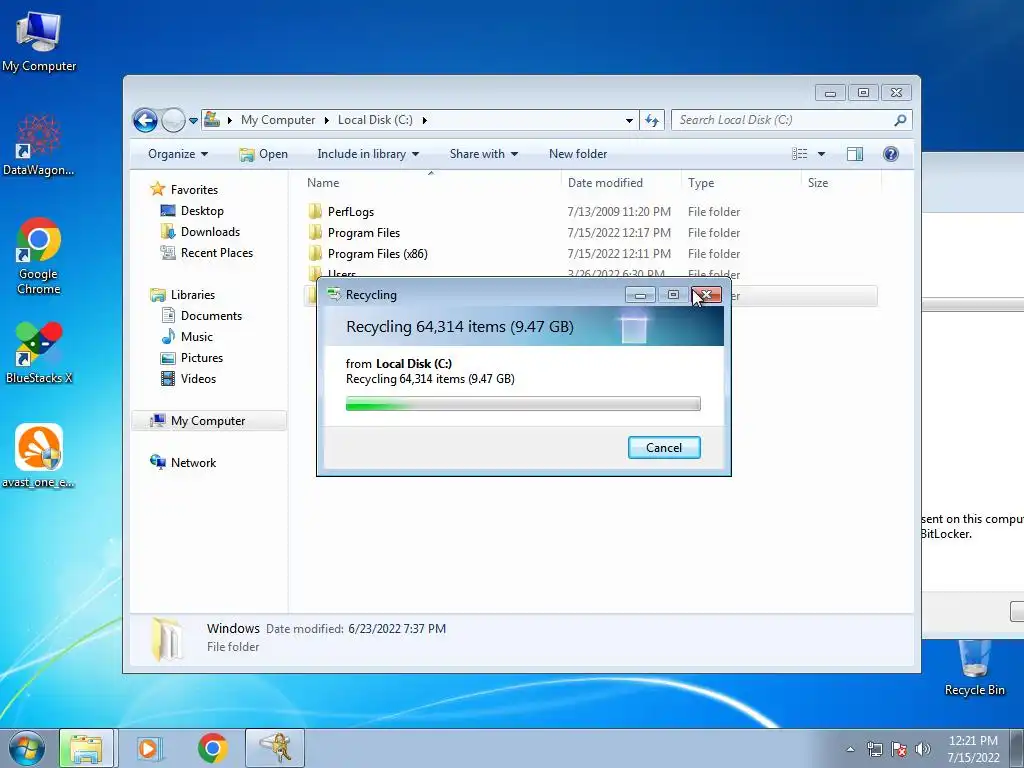Open the Windows Start menu orb

point(26,748)
